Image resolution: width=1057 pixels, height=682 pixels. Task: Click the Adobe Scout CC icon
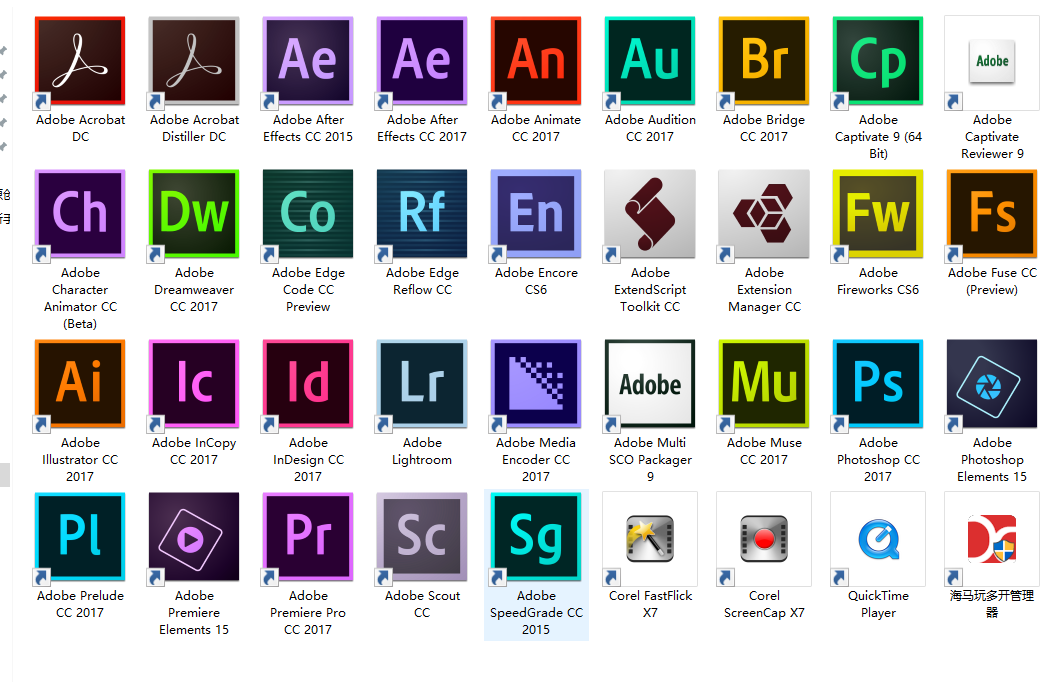422,537
